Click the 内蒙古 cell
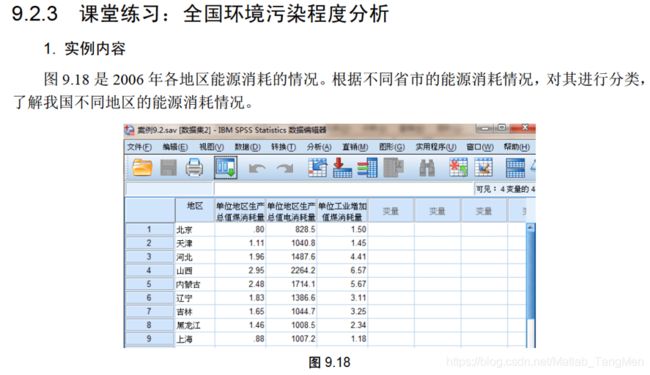The image size is (650, 375). point(195,284)
